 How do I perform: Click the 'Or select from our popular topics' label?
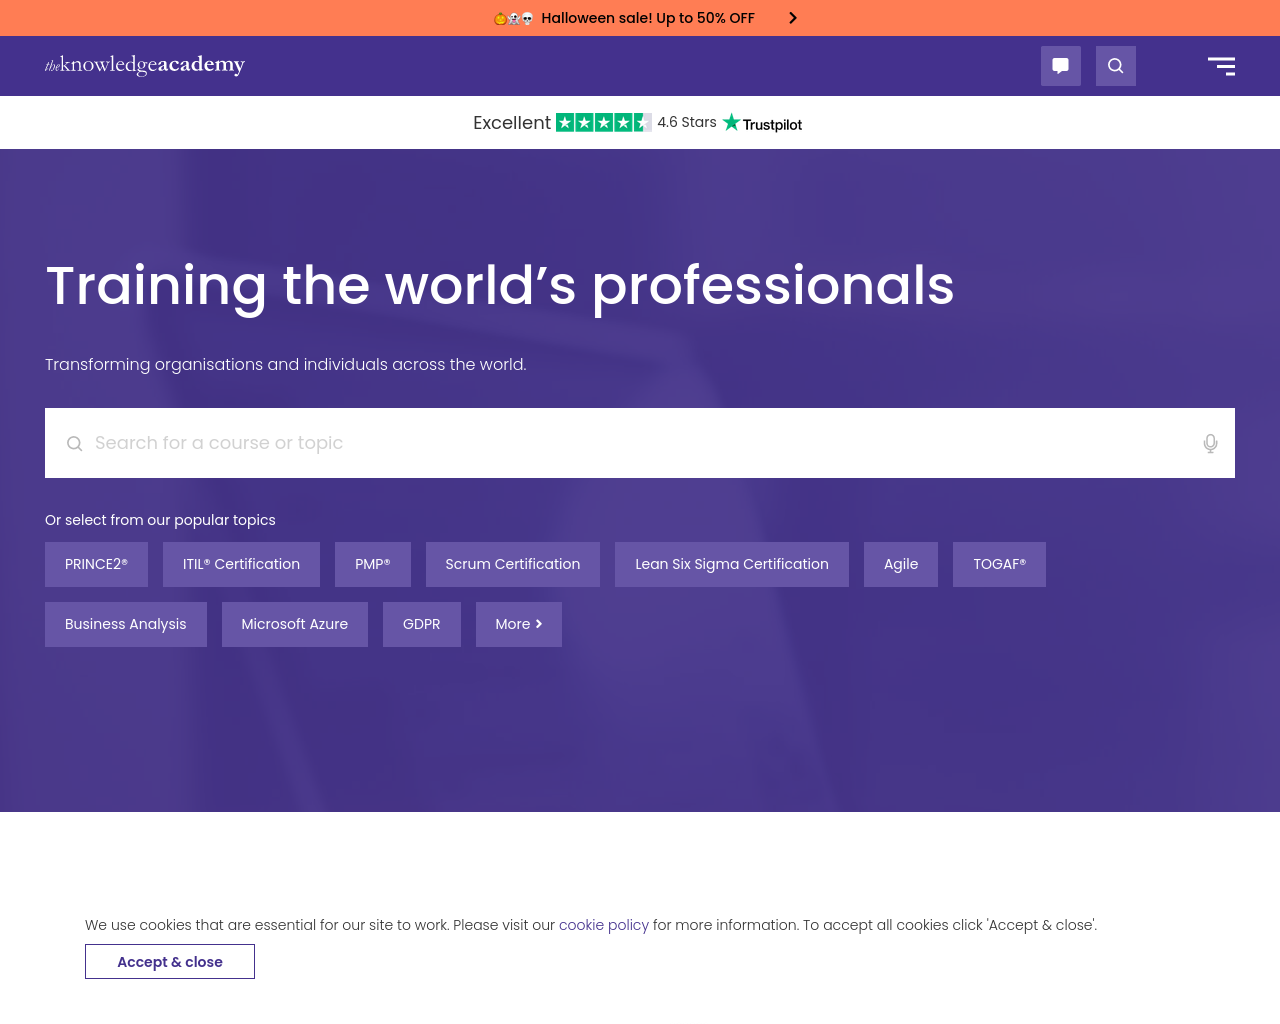[x=160, y=520]
